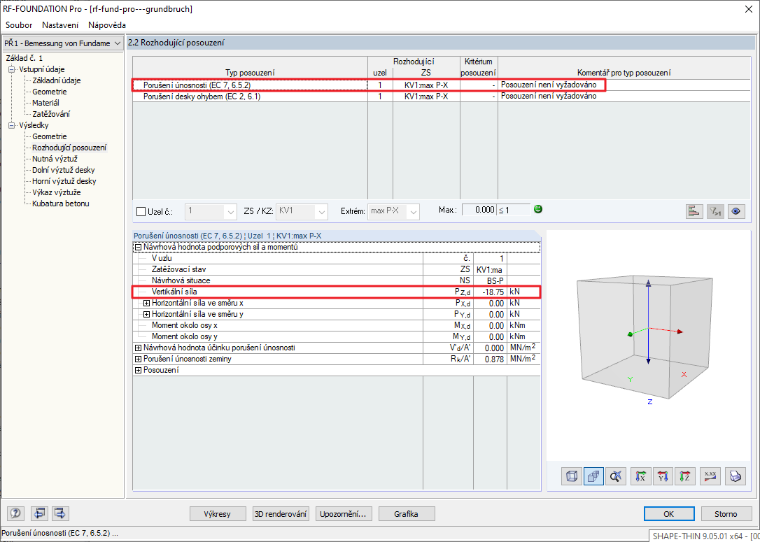Click the green status indicator dot
The image size is (760, 542).
coord(538,209)
